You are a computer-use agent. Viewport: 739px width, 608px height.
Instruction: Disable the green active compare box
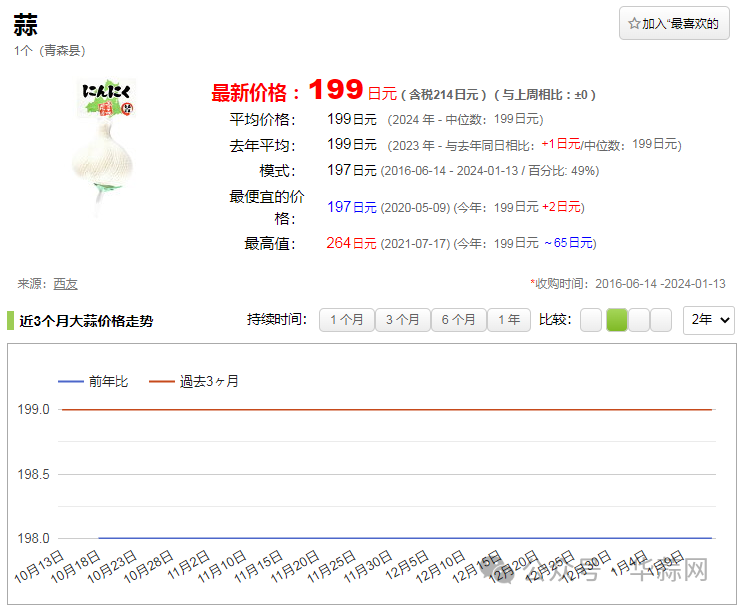click(x=617, y=320)
